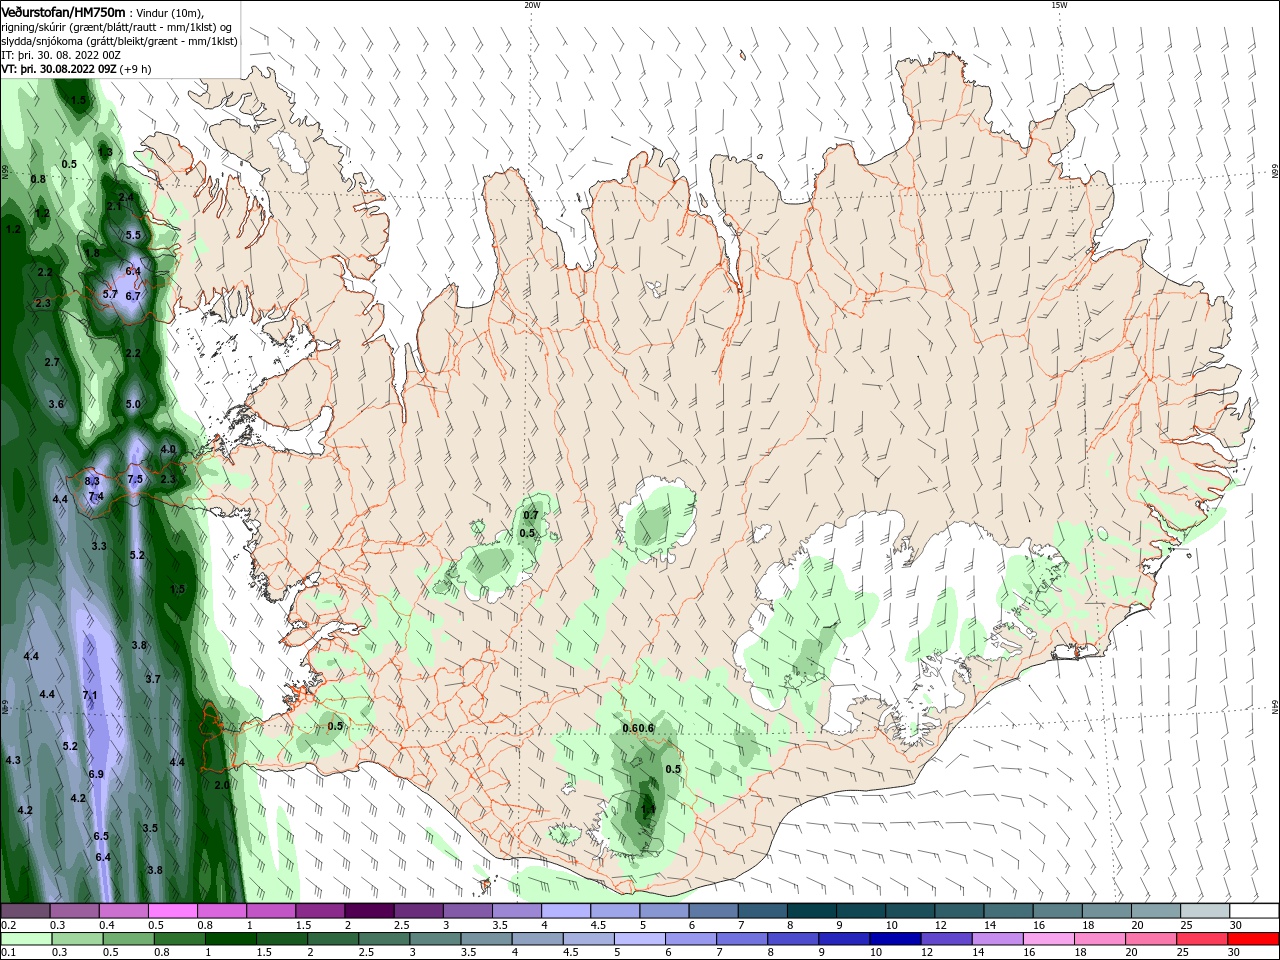Click the dark green 1 rain swatch
1280x960 pixels.
(x=232, y=939)
